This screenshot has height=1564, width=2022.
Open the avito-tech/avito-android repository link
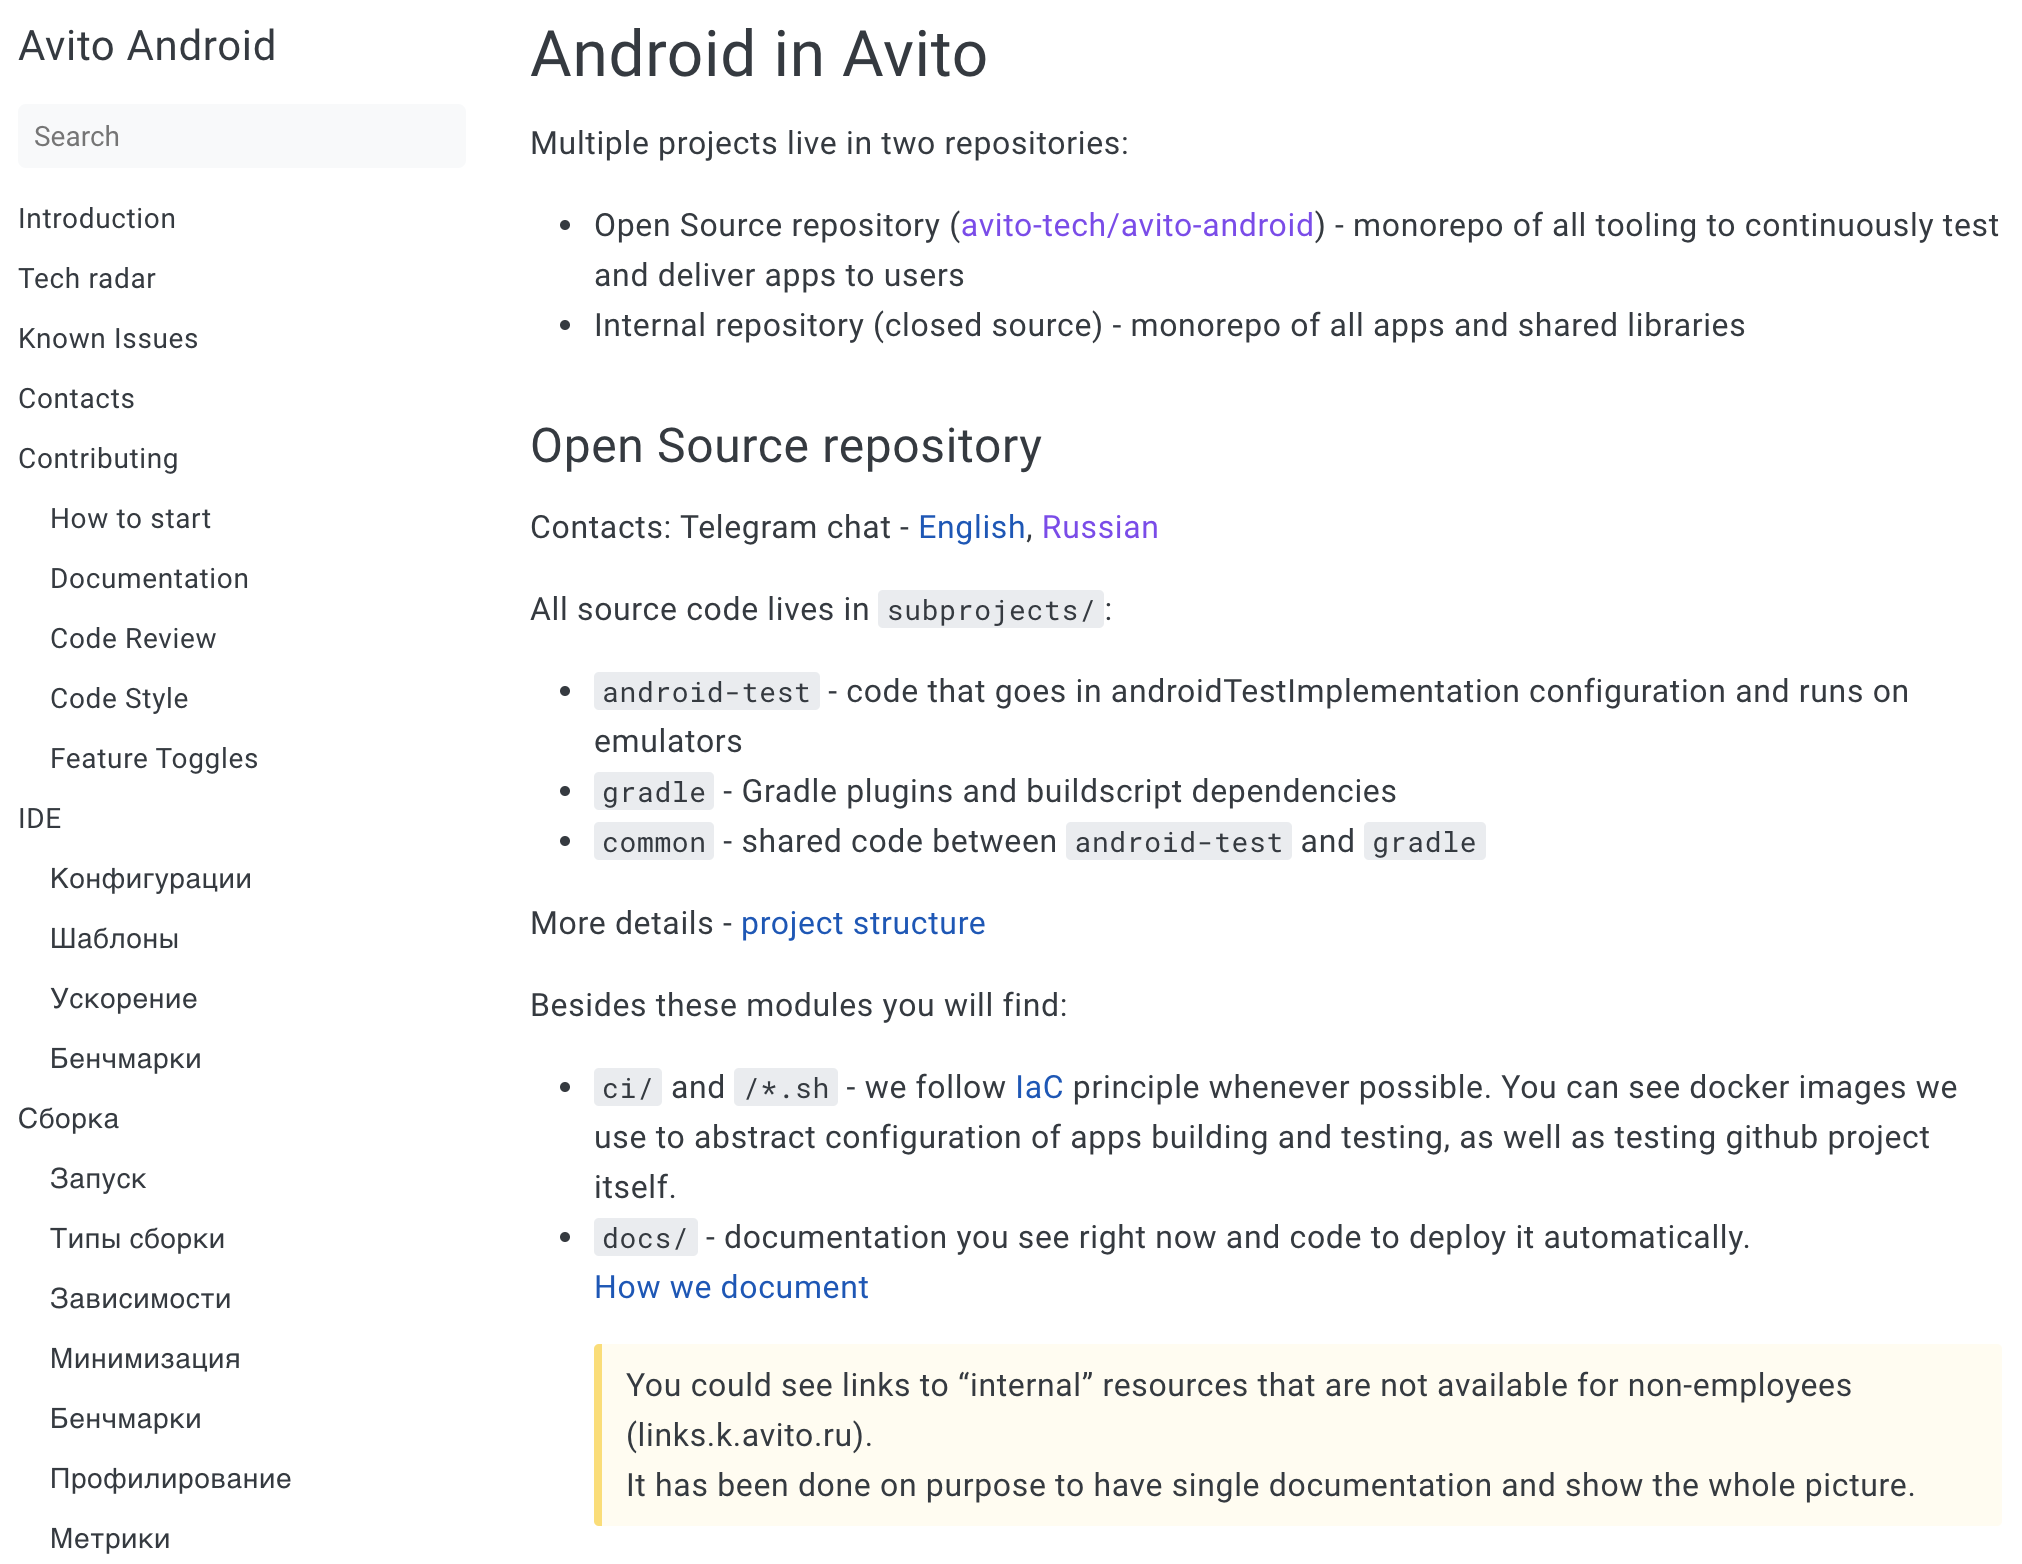pos(1138,225)
